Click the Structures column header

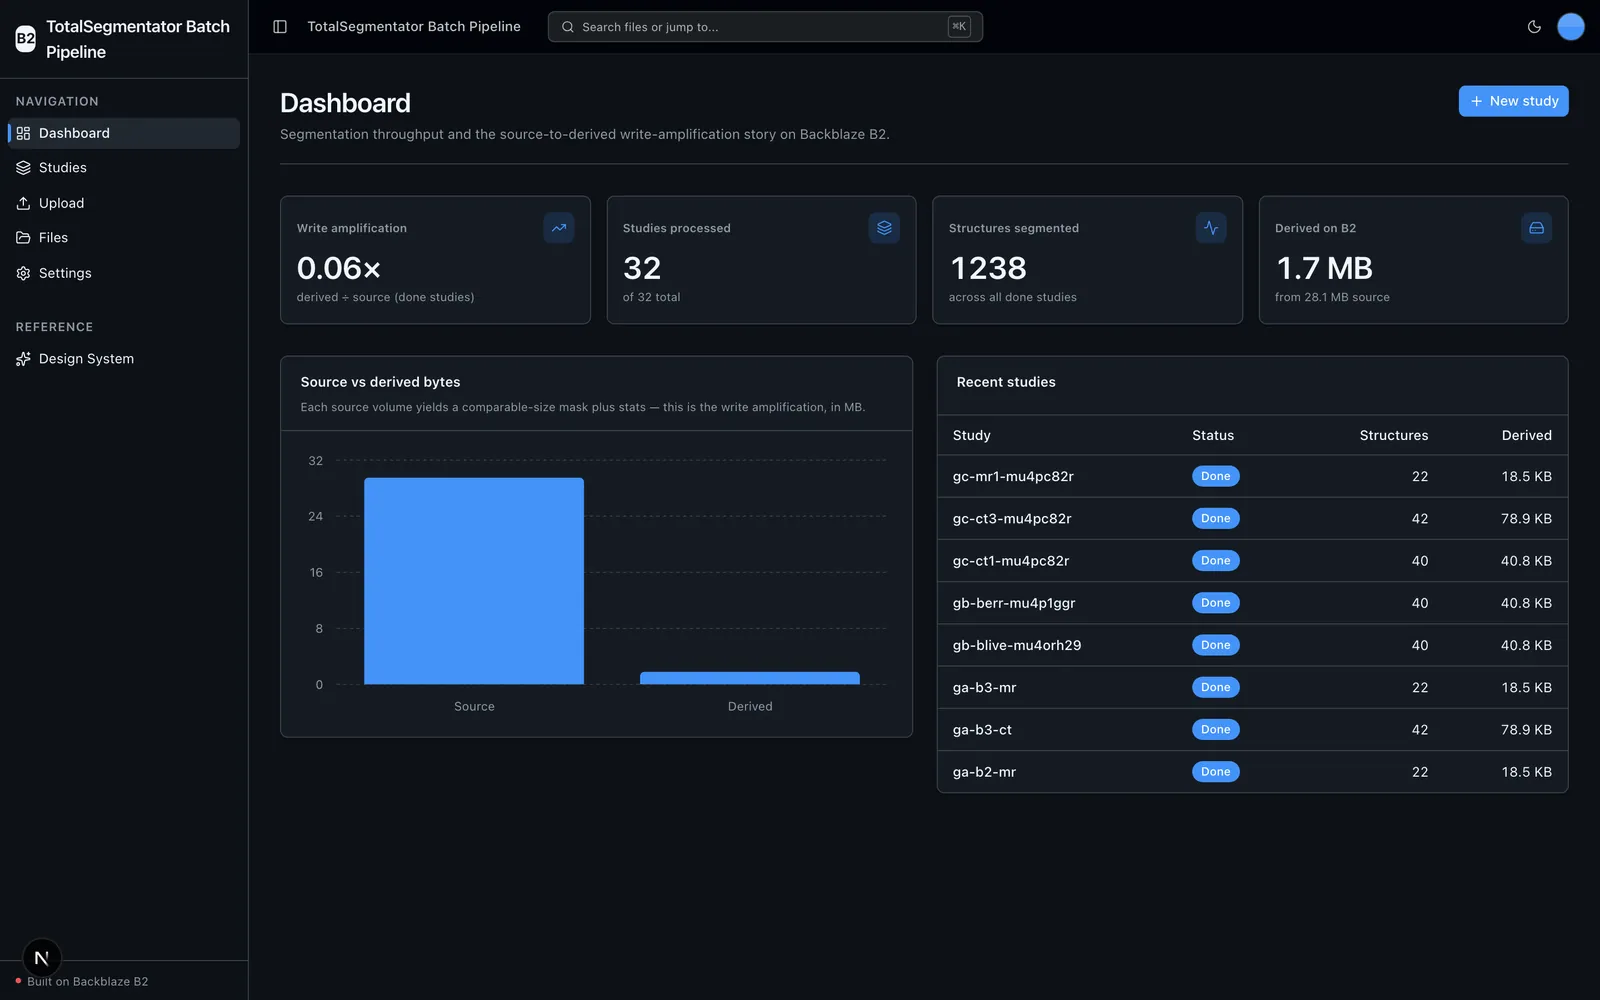tap(1393, 435)
